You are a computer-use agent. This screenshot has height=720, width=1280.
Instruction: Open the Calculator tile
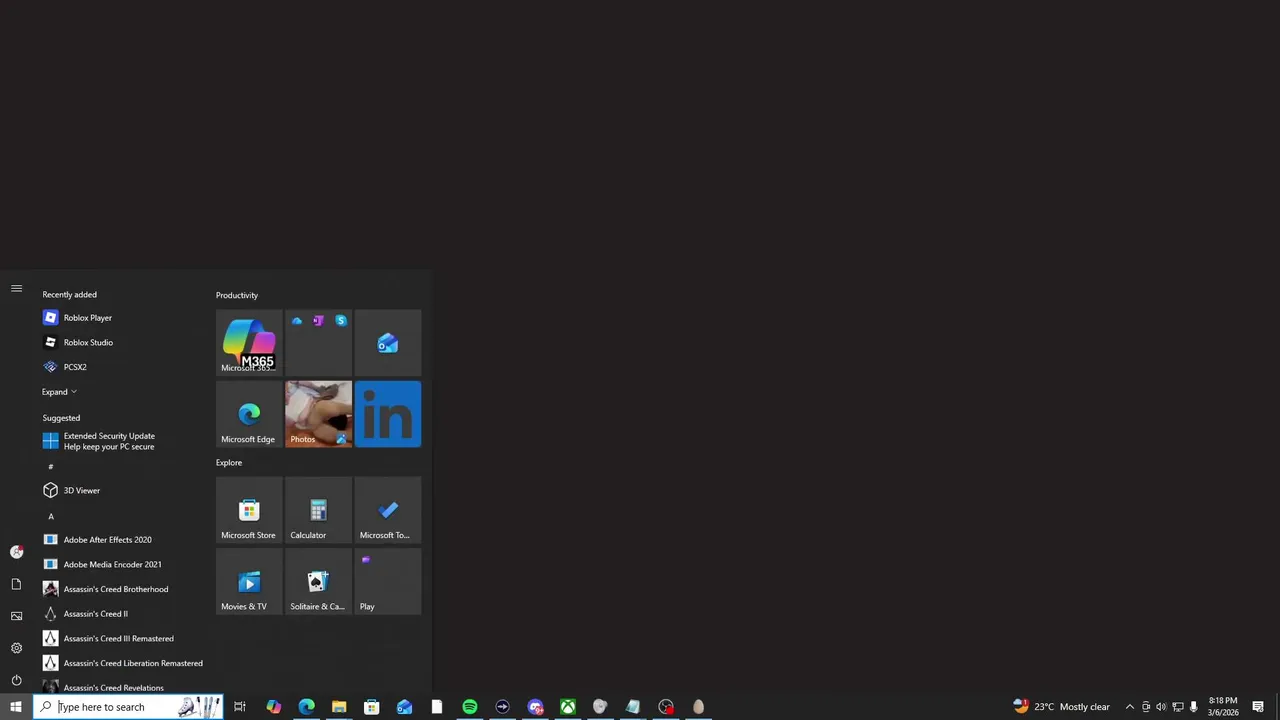pyautogui.click(x=318, y=510)
